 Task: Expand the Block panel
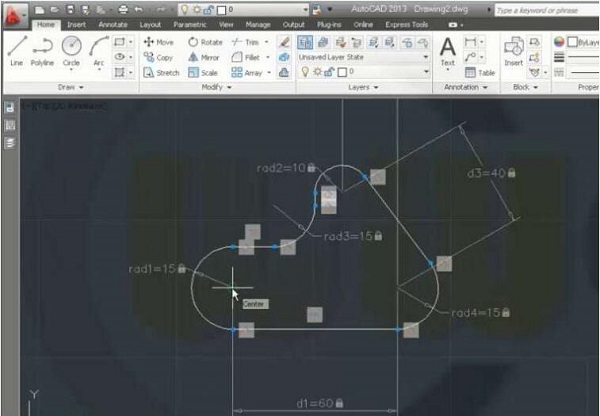point(525,87)
